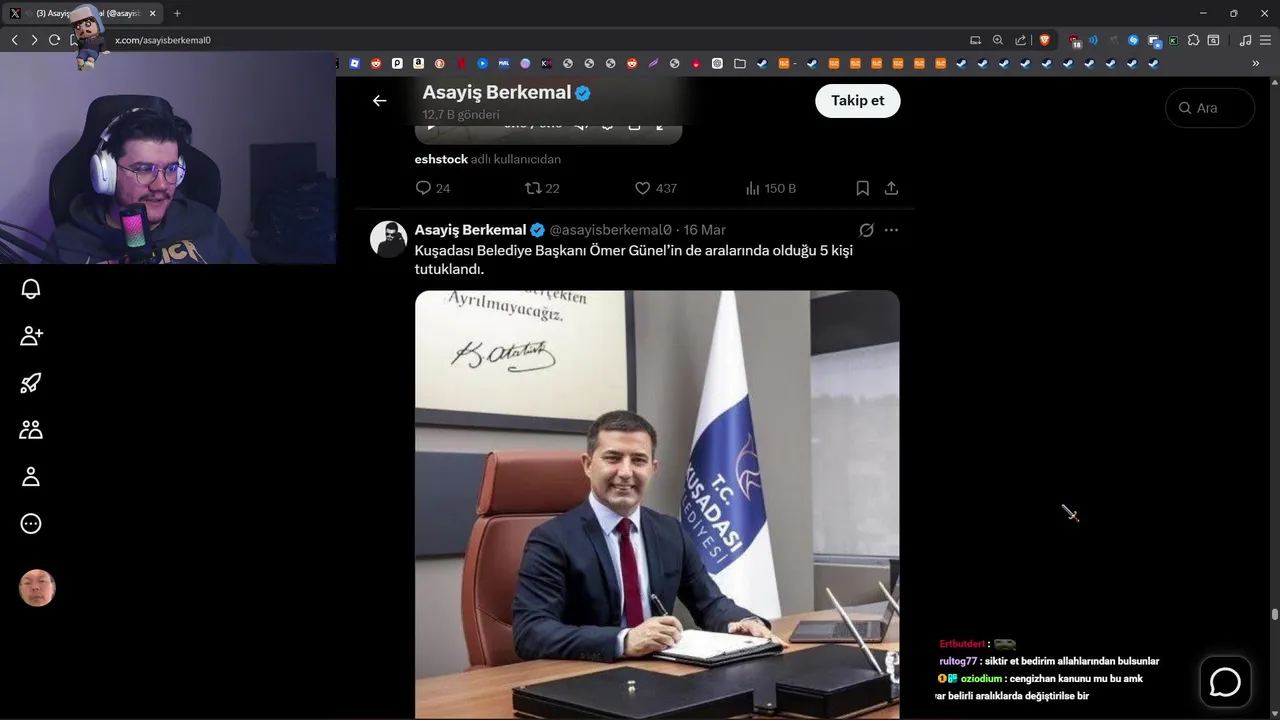Screen dimensions: 1280x720
Task: Open the follow-suggestion person-plus sidebar icon
Action: pos(31,336)
